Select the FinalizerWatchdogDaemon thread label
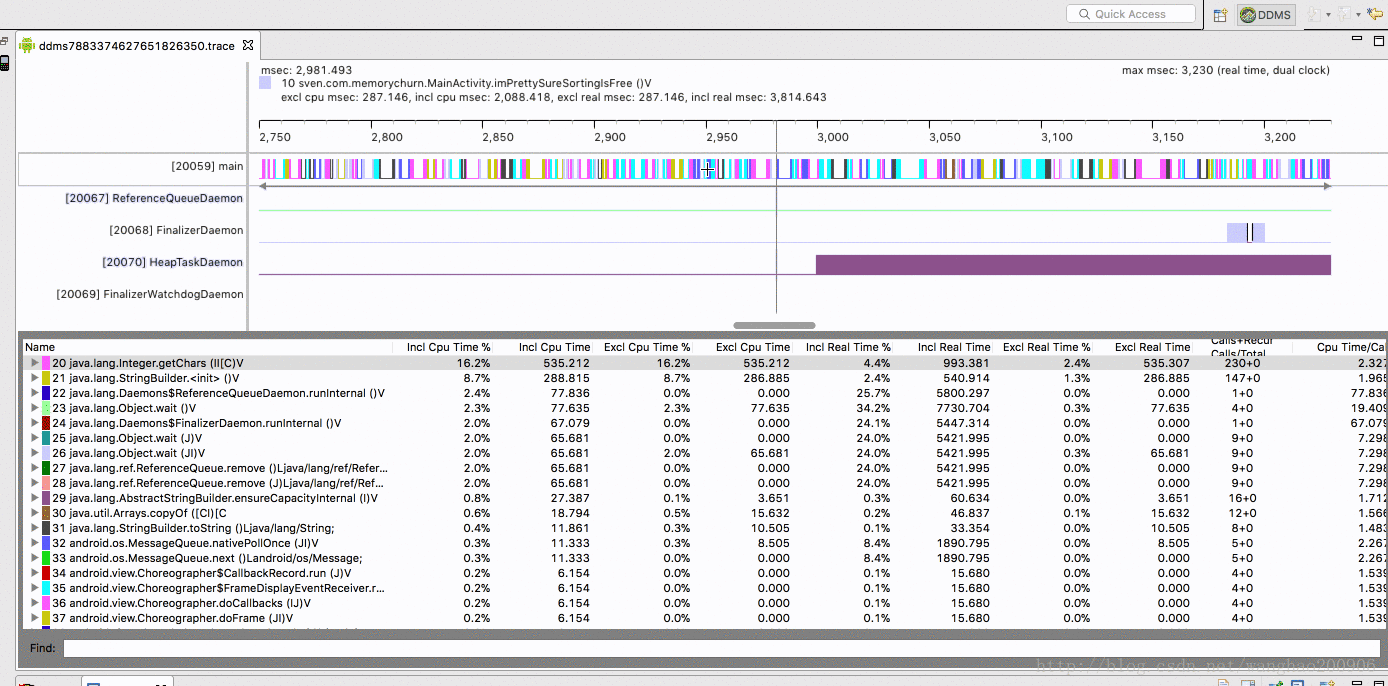1388x686 pixels. pyautogui.click(x=150, y=294)
